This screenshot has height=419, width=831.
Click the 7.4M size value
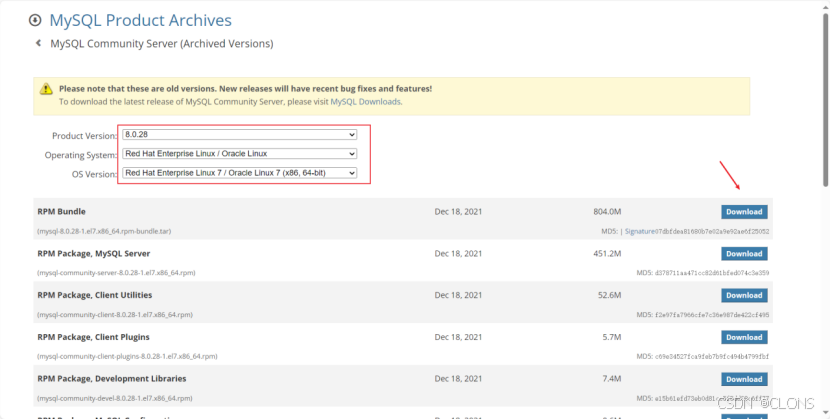click(612, 379)
